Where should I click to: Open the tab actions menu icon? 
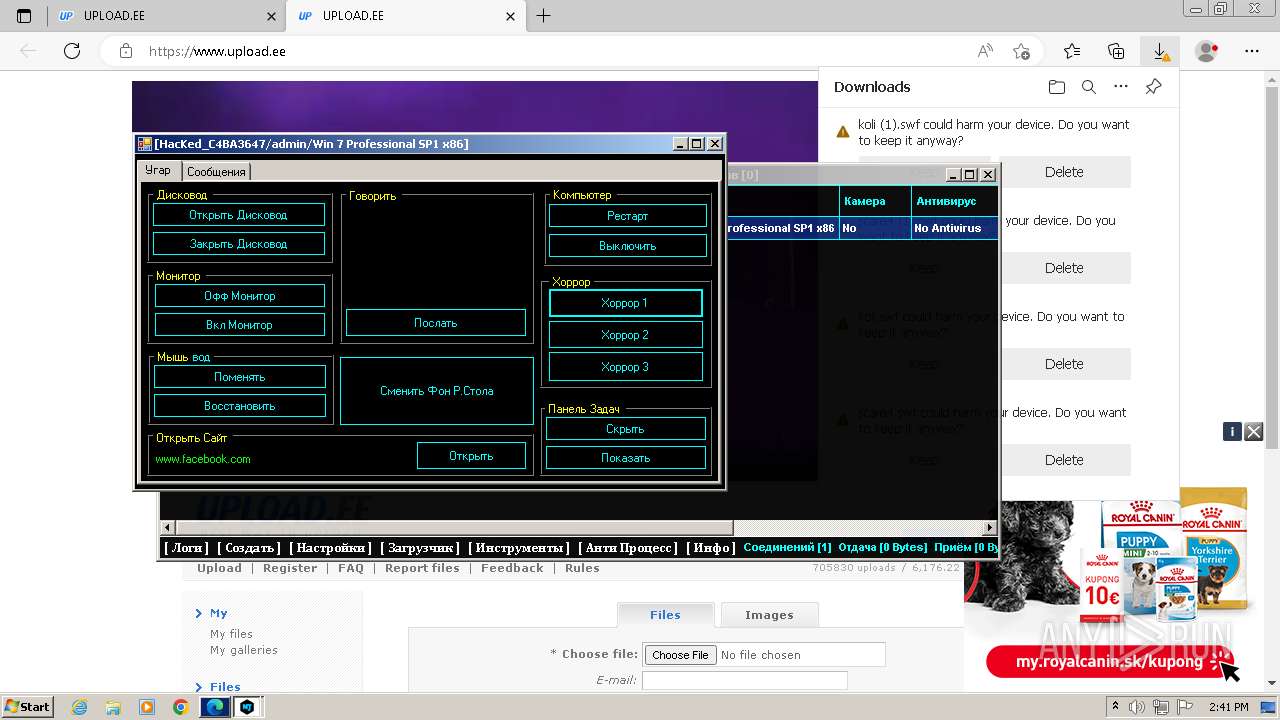pyautogui.click(x=24, y=16)
